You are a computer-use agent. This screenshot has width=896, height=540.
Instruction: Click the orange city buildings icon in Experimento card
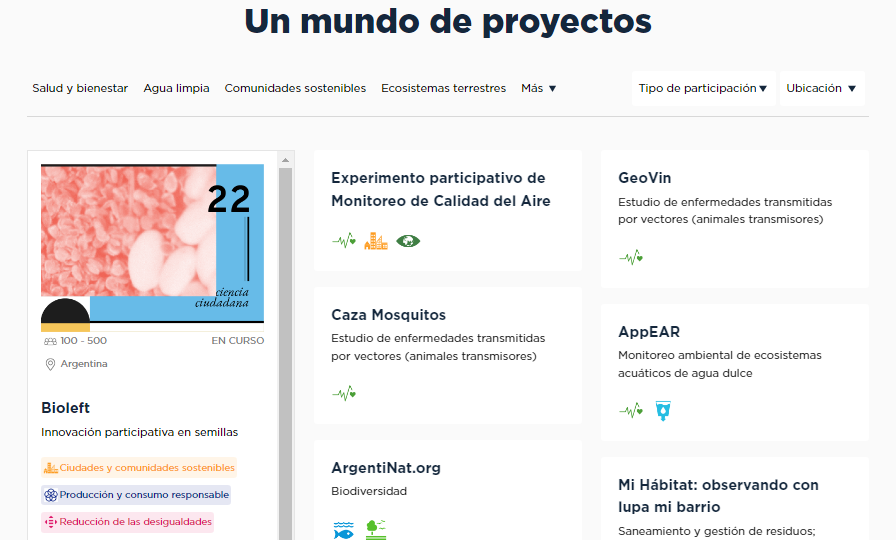pyautogui.click(x=376, y=241)
